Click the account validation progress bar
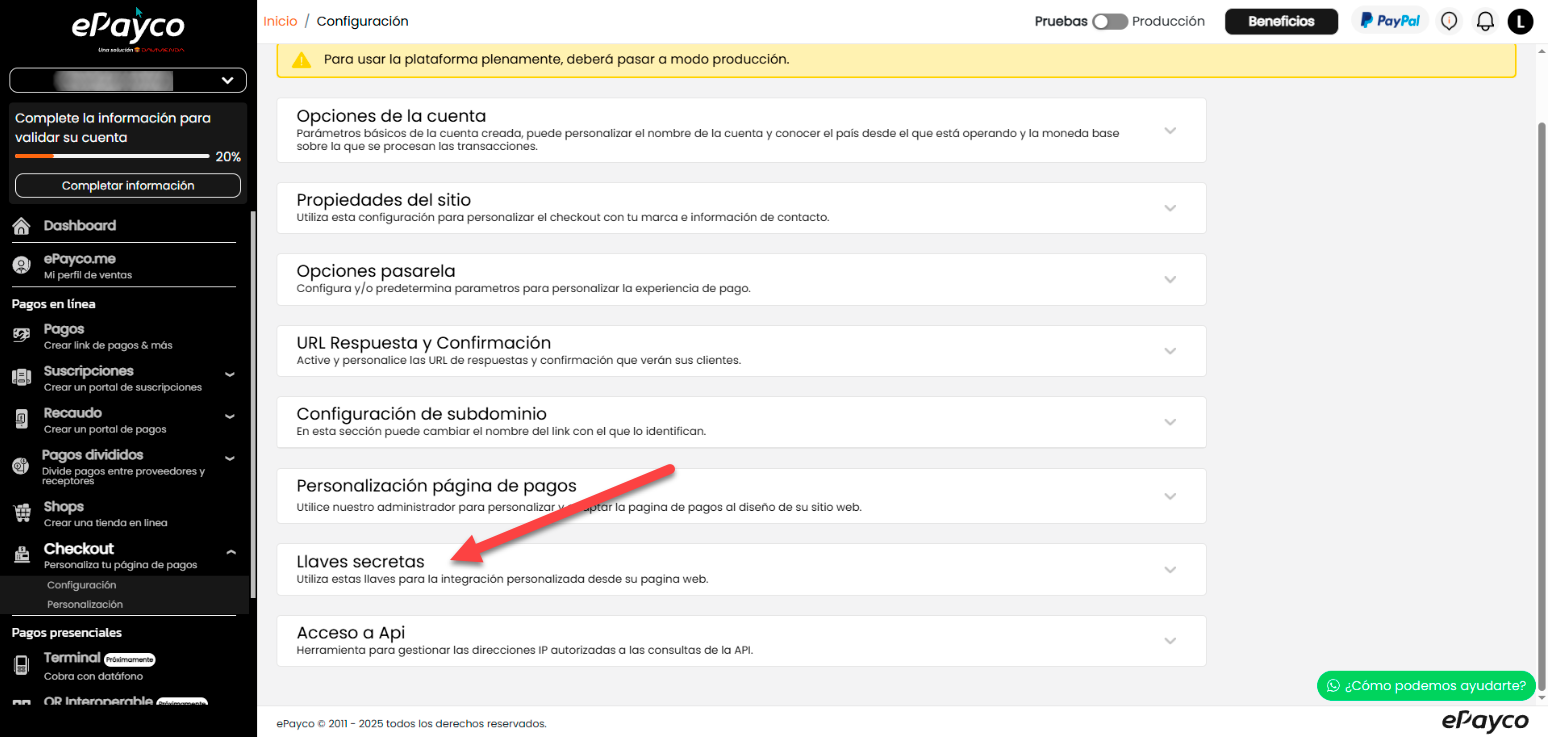The image size is (1548, 737). [112, 156]
